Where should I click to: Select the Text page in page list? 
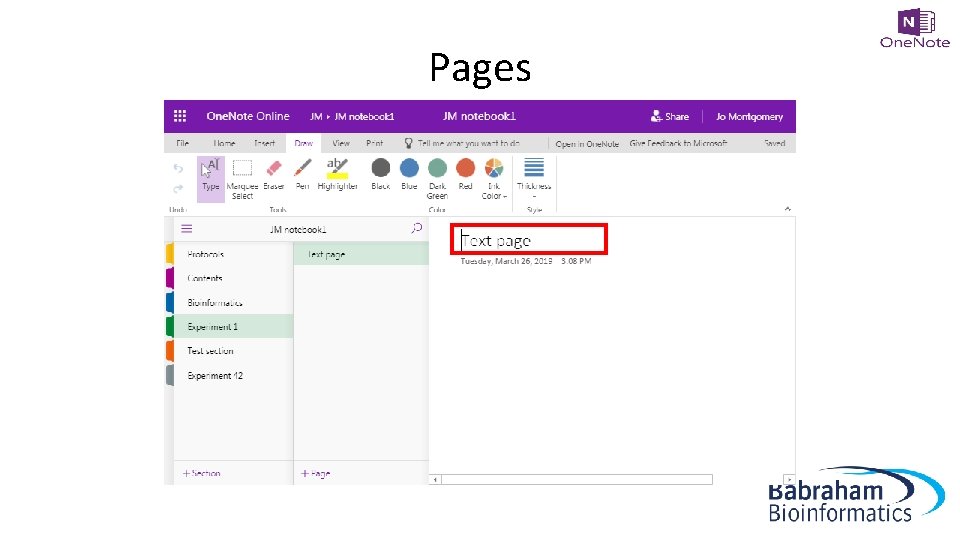point(361,254)
